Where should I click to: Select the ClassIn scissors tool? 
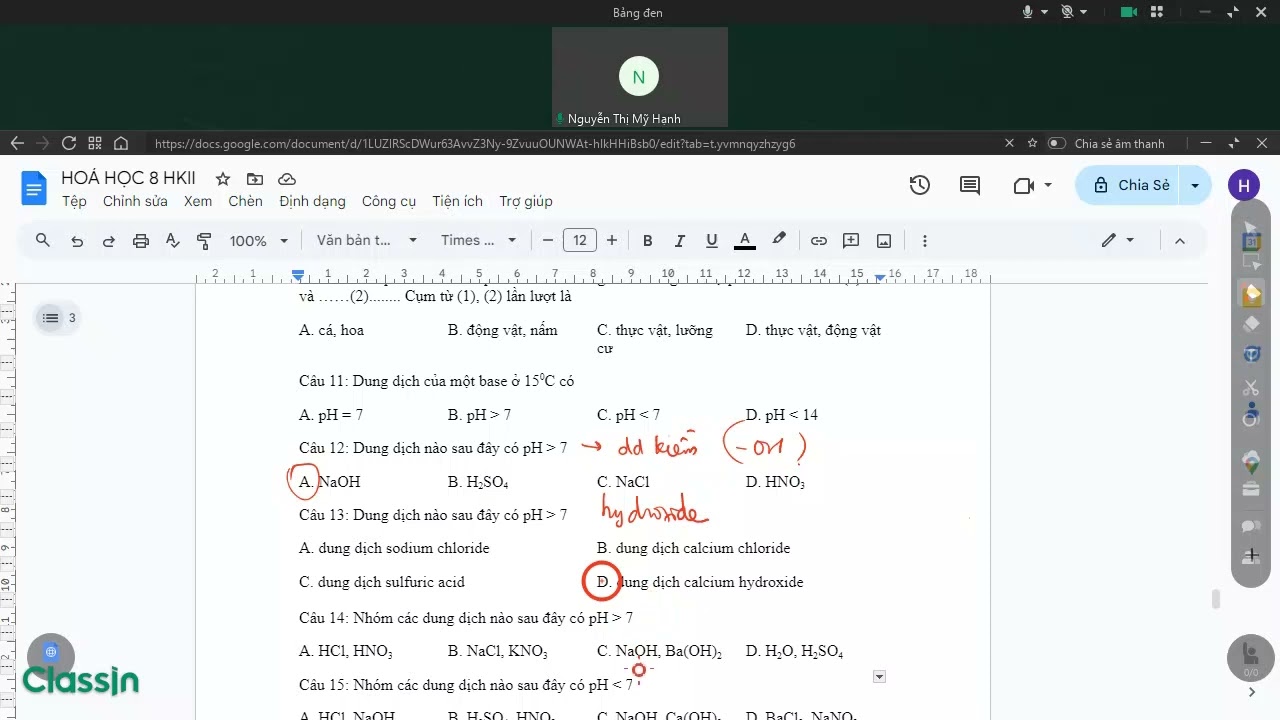[1251, 387]
